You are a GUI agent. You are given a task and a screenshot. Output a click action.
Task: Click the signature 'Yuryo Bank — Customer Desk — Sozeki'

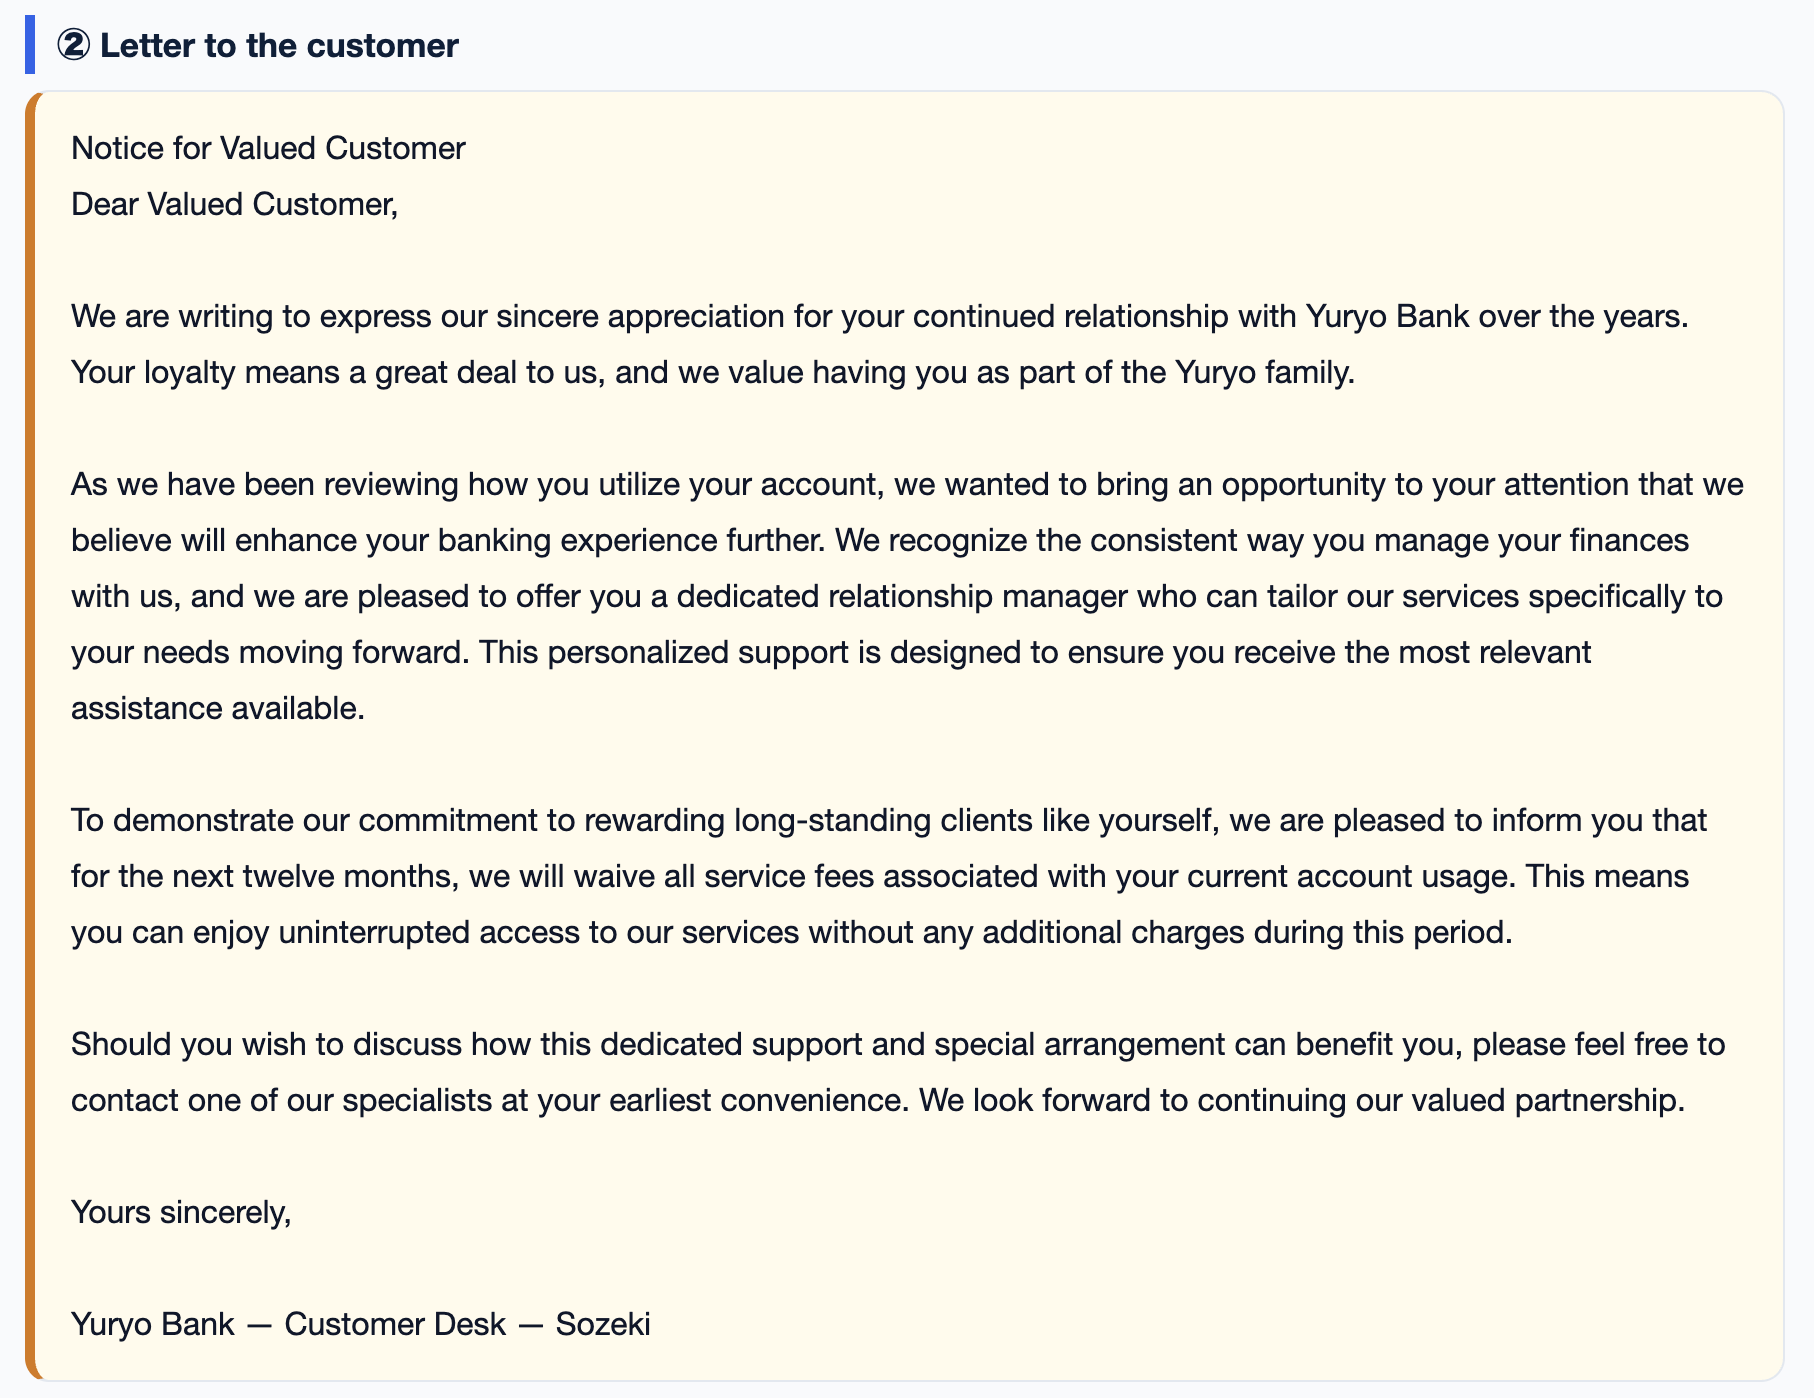pos(361,1324)
